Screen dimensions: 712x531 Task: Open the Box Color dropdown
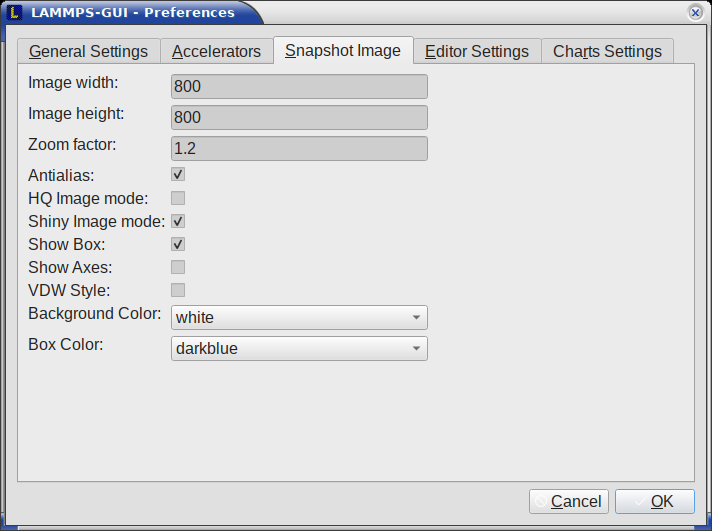(x=299, y=348)
